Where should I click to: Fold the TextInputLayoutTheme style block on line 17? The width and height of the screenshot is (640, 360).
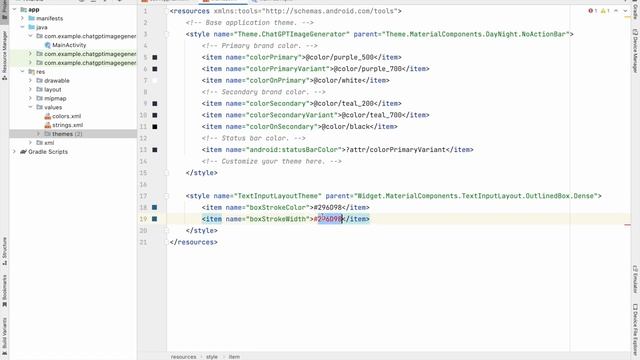[x=167, y=196]
